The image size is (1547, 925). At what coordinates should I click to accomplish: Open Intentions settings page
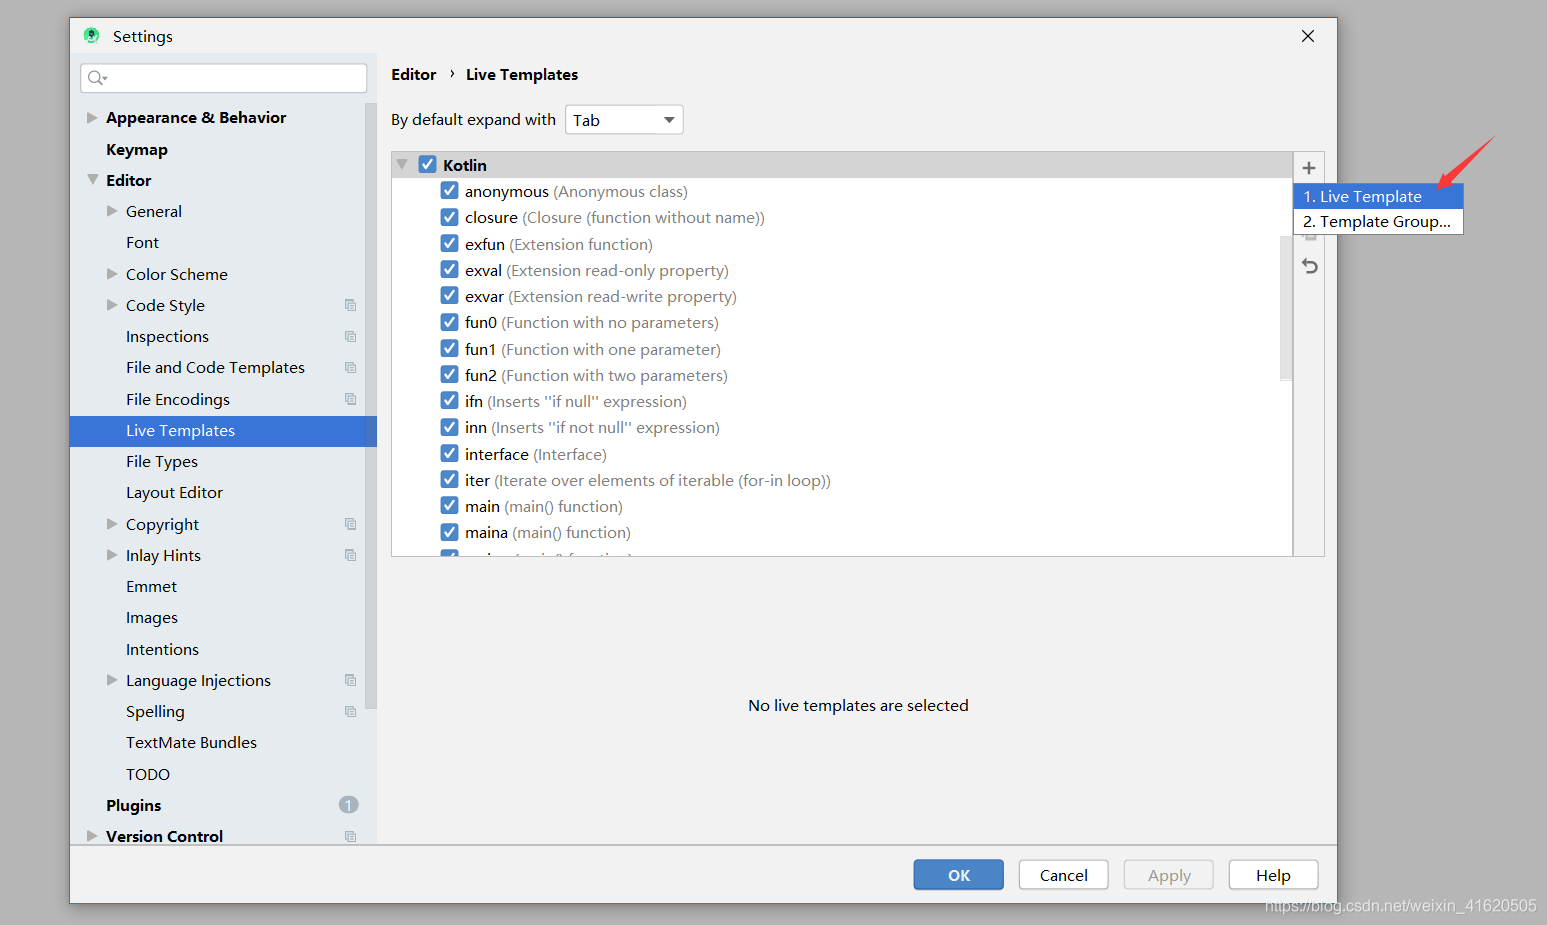click(162, 649)
